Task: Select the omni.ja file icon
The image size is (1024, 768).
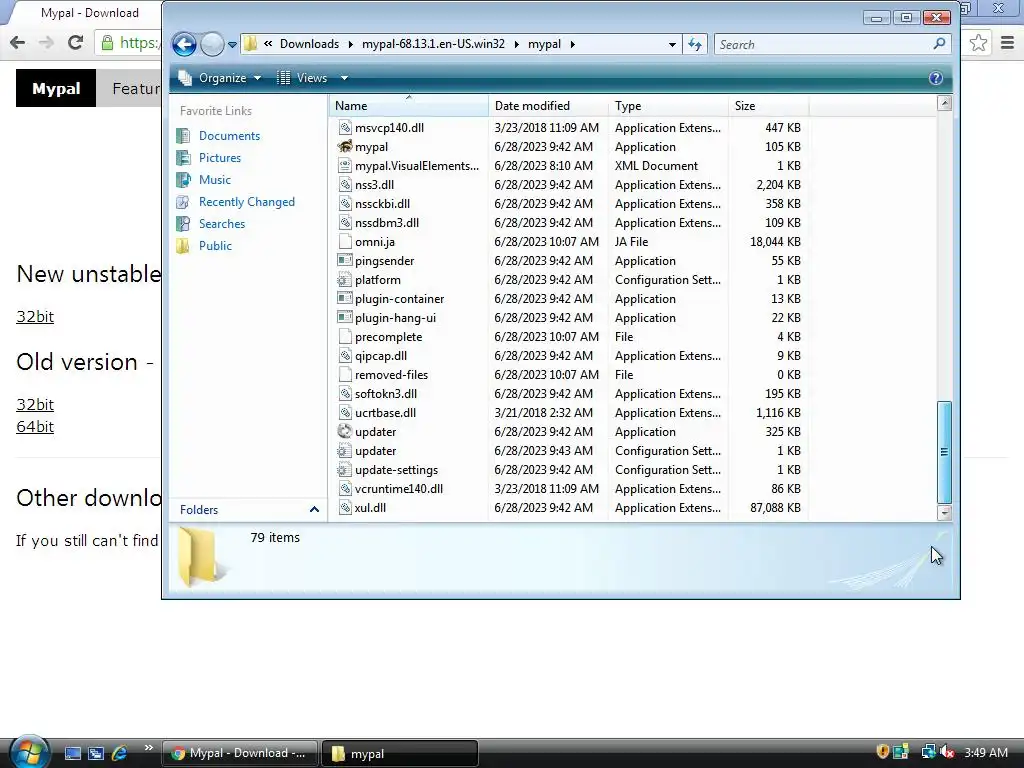Action: [345, 242]
